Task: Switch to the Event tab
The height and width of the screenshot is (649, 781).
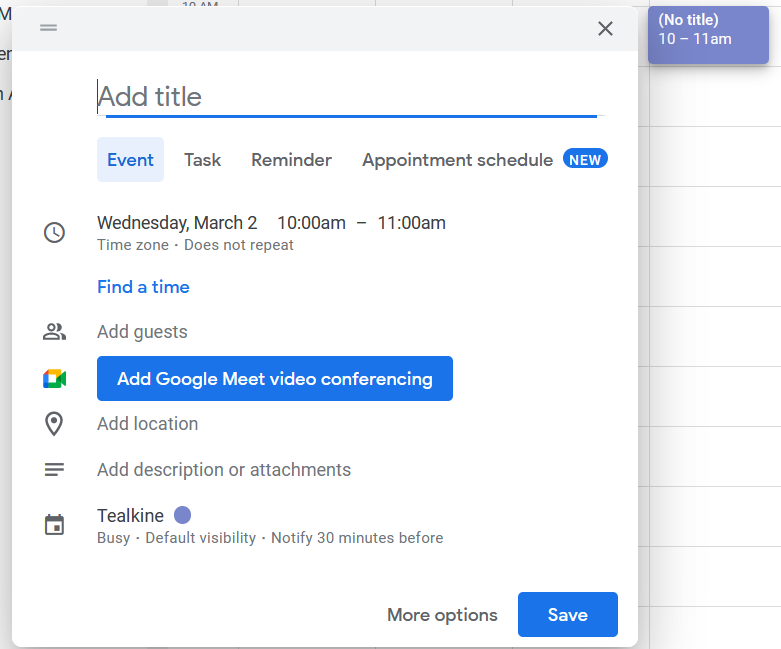Action: coord(130,160)
